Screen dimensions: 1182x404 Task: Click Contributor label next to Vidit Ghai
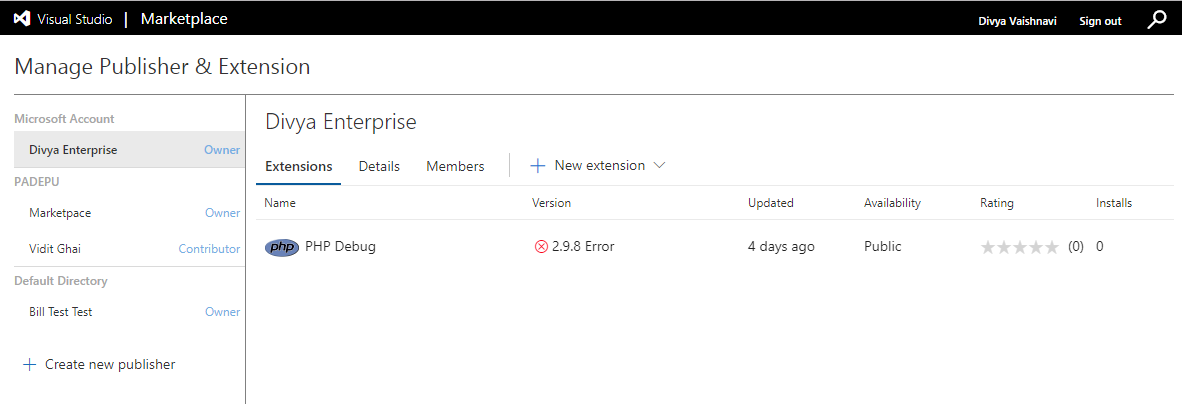(210, 249)
